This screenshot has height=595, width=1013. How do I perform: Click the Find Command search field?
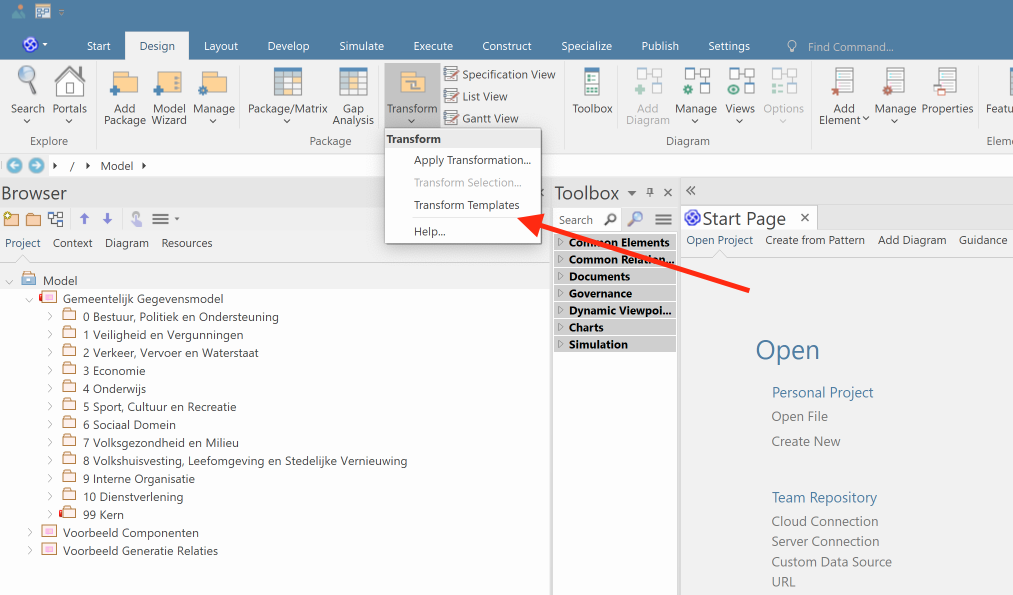click(x=850, y=47)
